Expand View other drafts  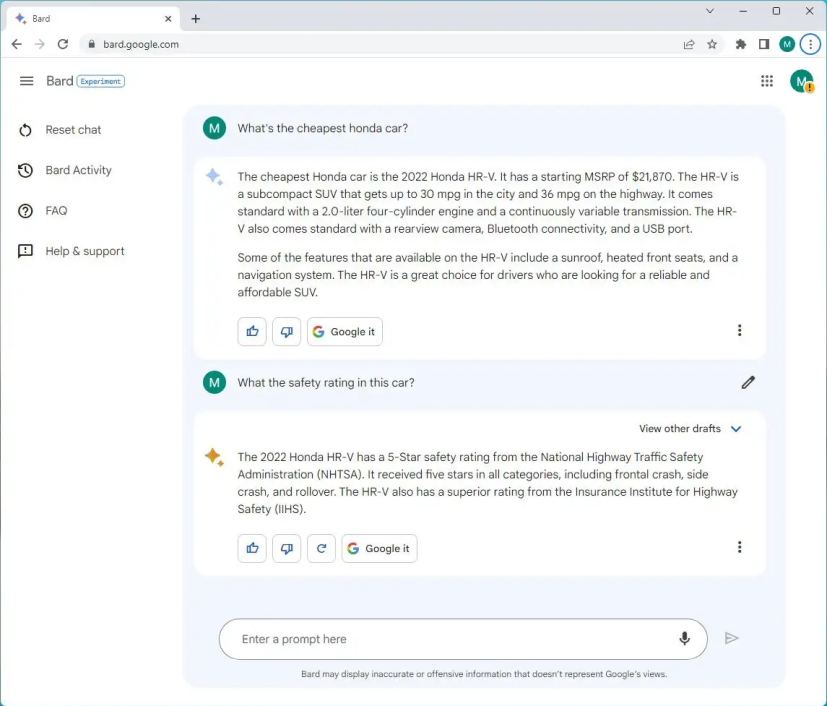[690, 429]
